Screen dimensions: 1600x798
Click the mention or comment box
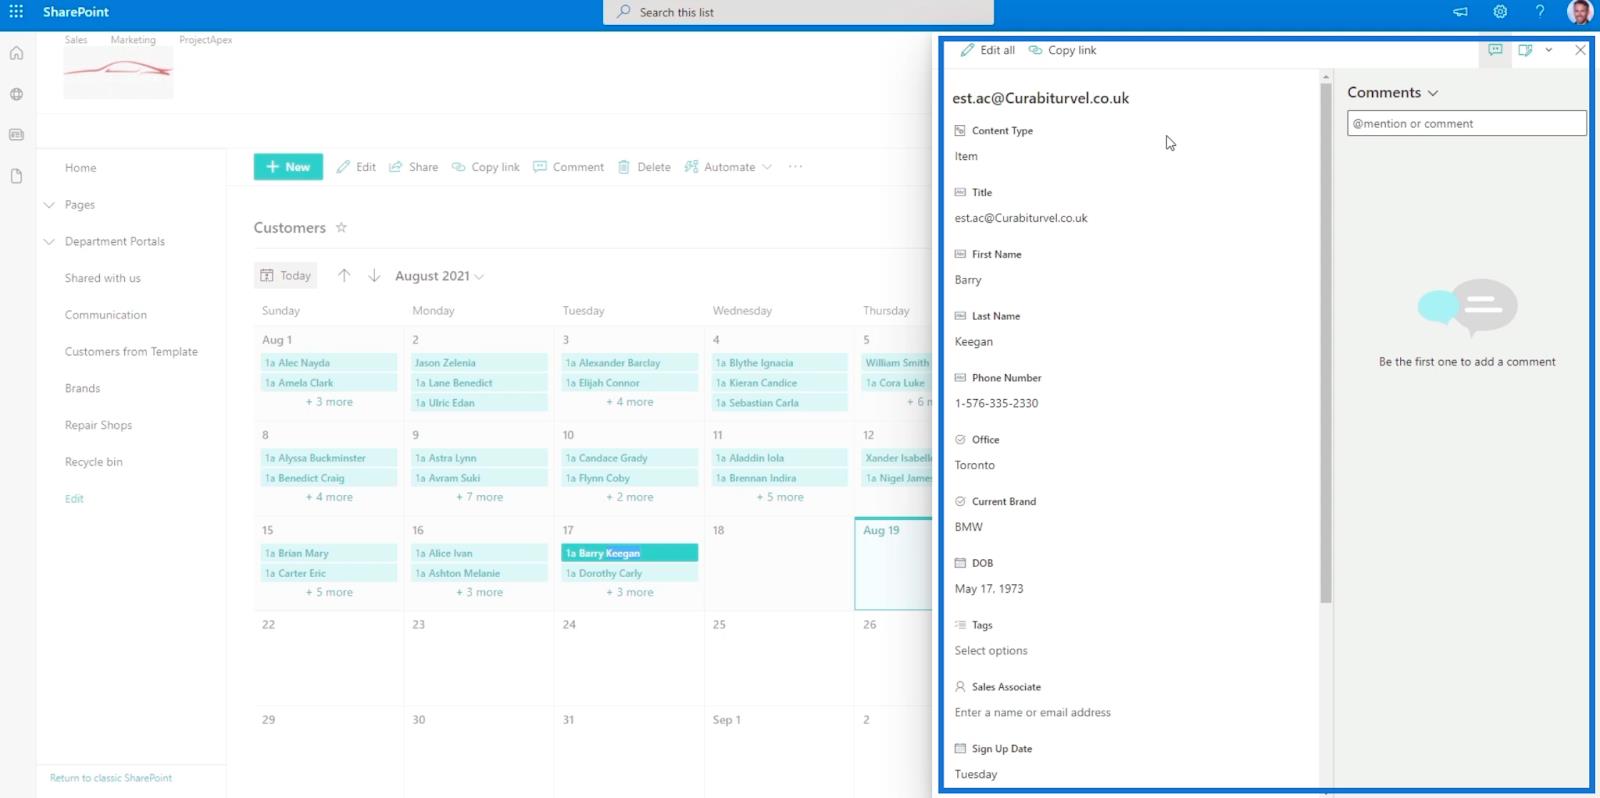tap(1466, 123)
